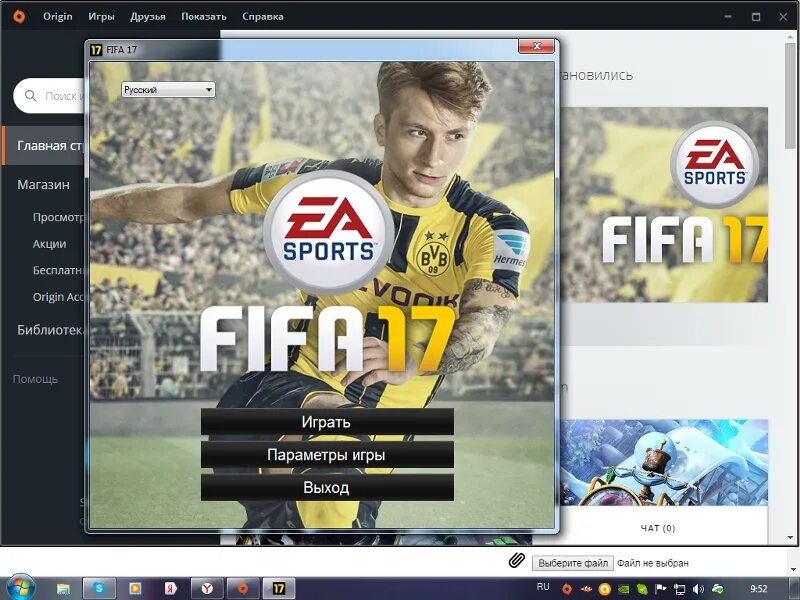800x600 pixels.
Task: Click the Origin tray icon
Action: pyautogui.click(x=566, y=589)
